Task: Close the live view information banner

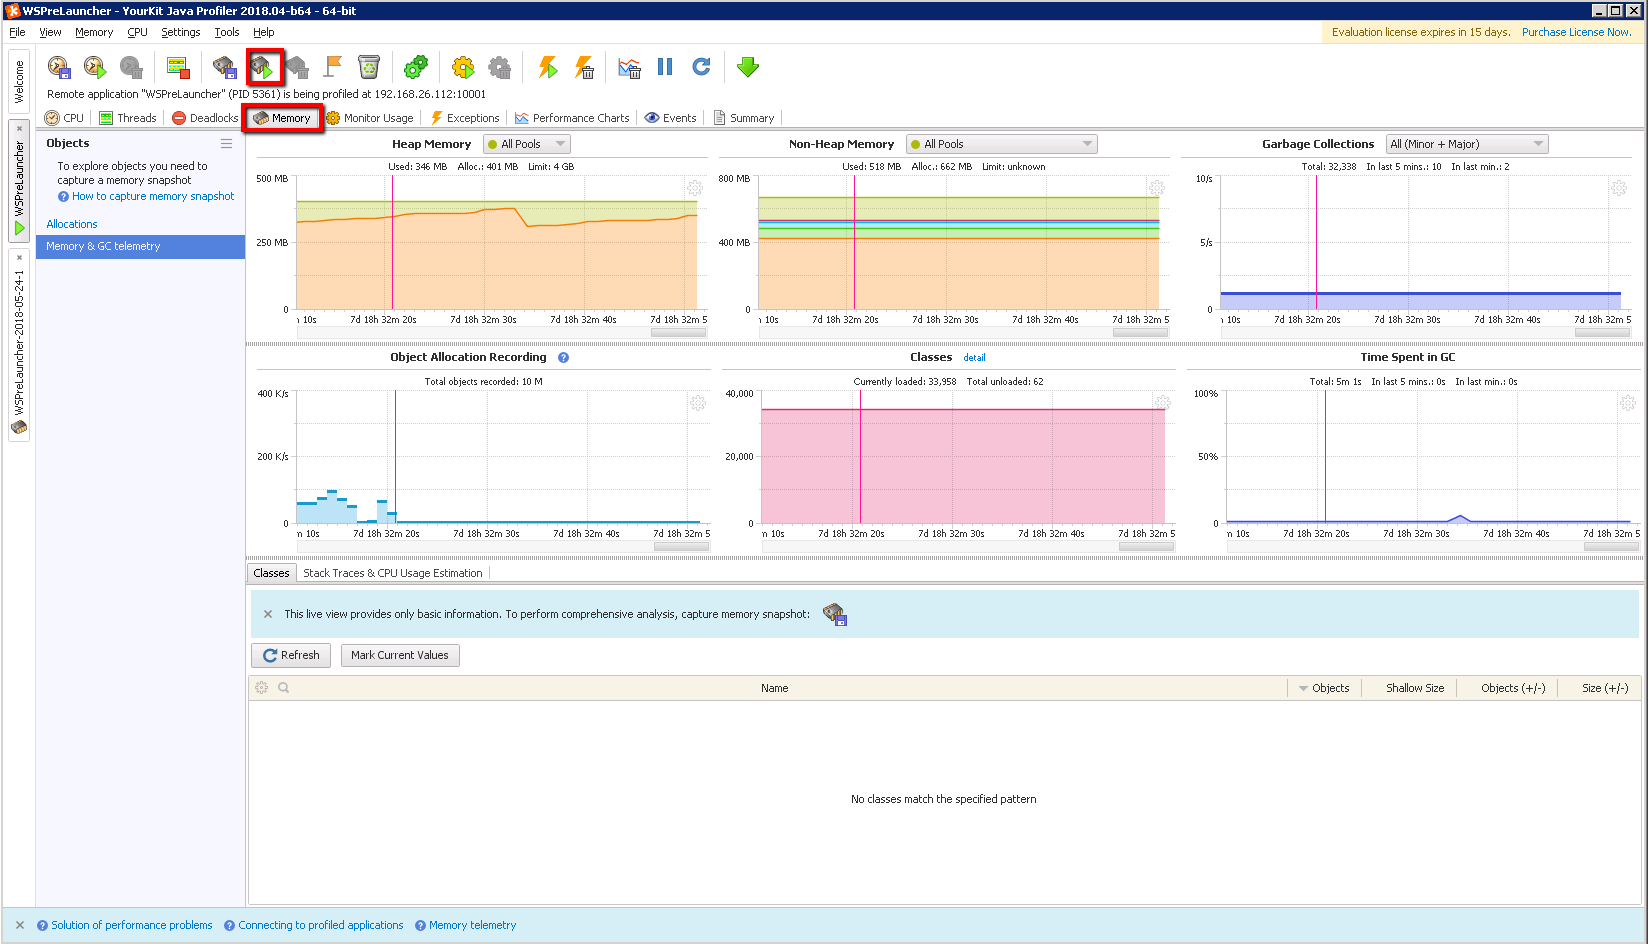Action: 268,614
